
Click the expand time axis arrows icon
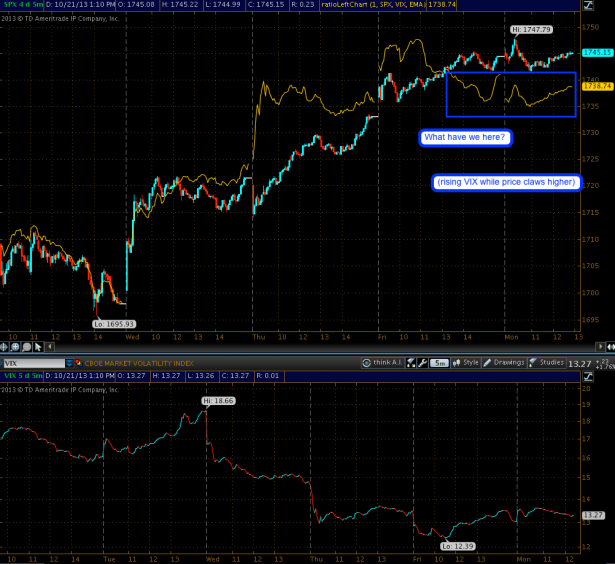[x=611, y=347]
